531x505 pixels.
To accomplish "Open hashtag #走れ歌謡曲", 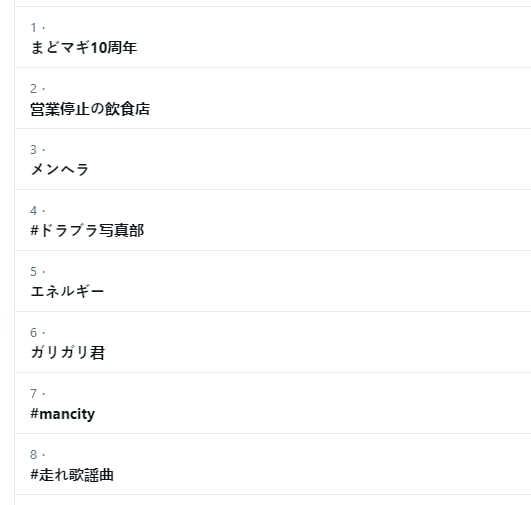I will tap(72, 475).
